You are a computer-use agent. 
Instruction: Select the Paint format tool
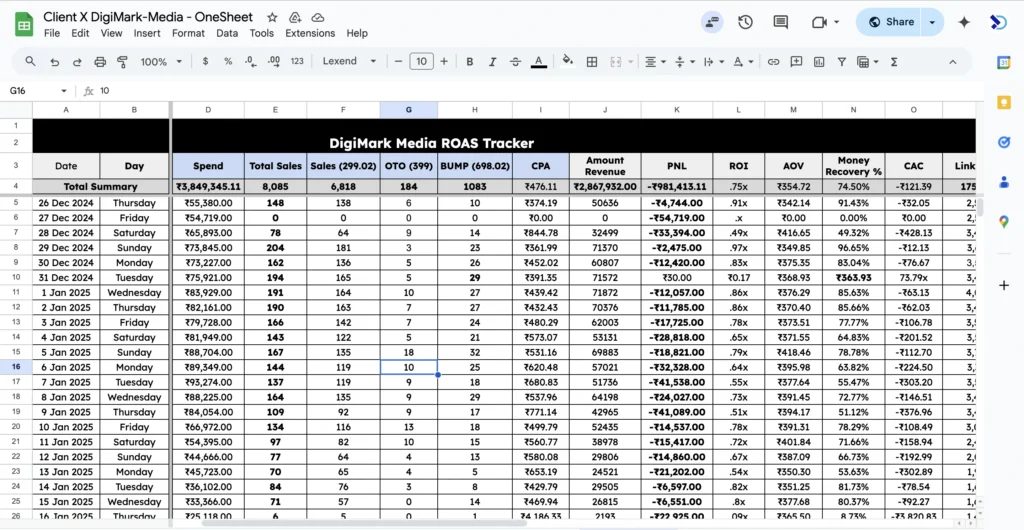click(x=123, y=62)
